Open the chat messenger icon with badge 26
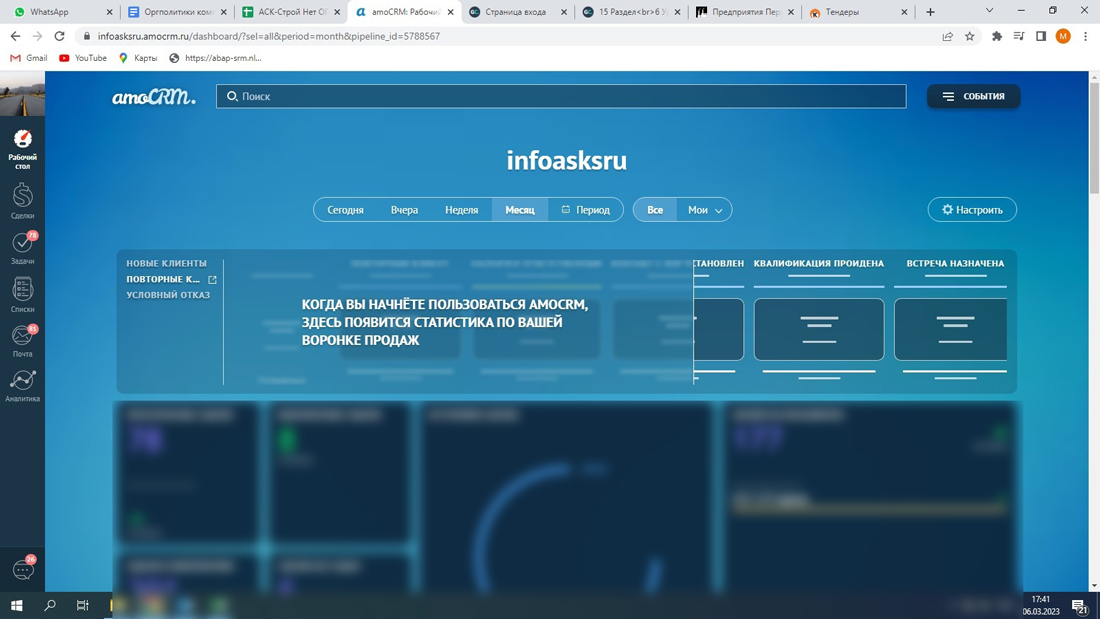The width and height of the screenshot is (1100, 619). pyautogui.click(x=23, y=568)
